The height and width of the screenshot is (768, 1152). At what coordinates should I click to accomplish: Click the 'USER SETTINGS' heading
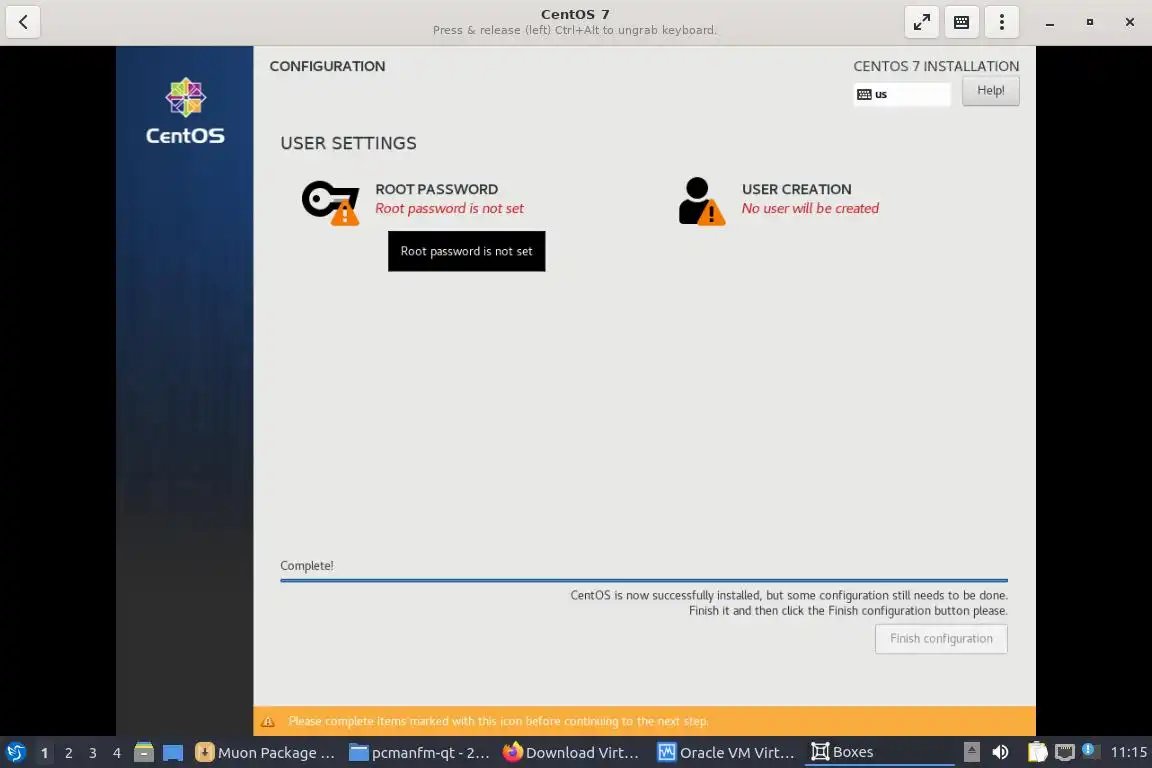(x=348, y=143)
